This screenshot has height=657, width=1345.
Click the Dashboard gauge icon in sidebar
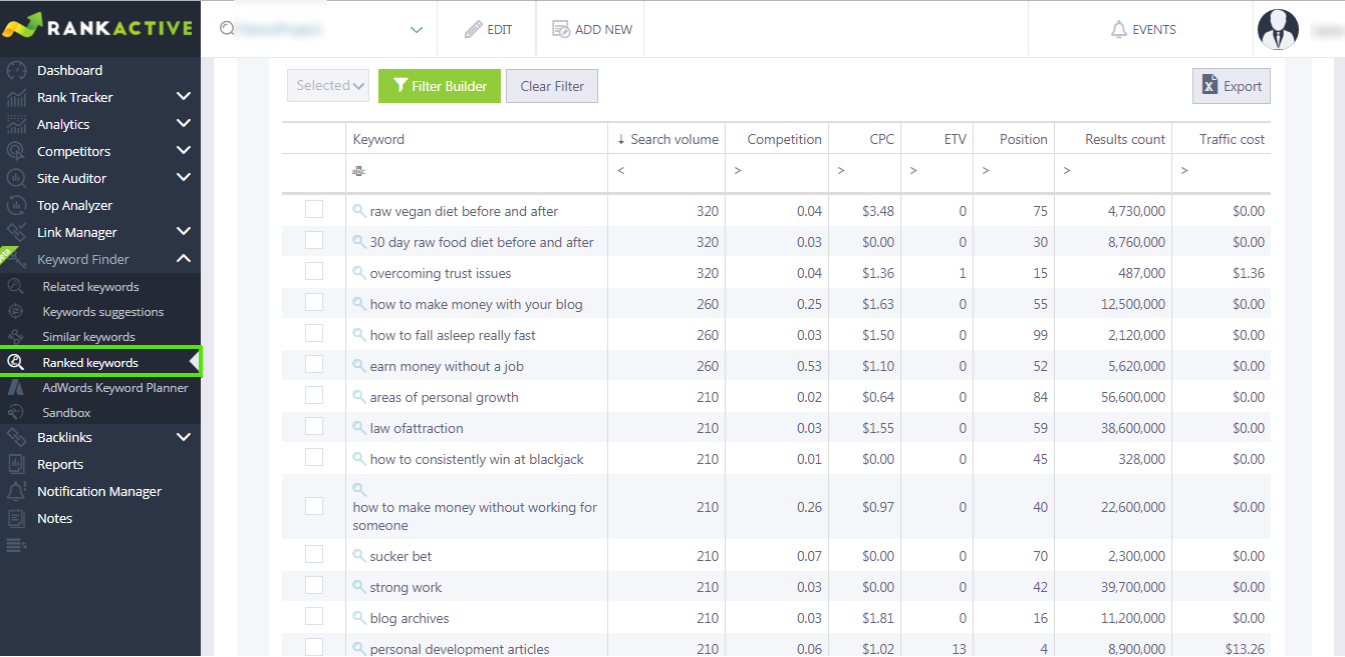(16, 70)
